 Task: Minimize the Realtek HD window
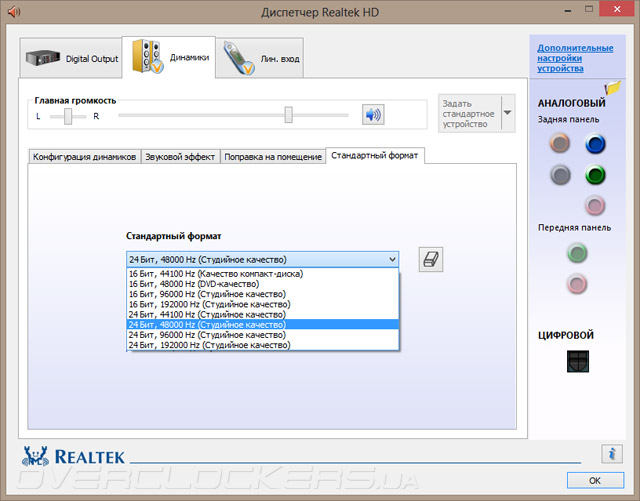pos(568,10)
